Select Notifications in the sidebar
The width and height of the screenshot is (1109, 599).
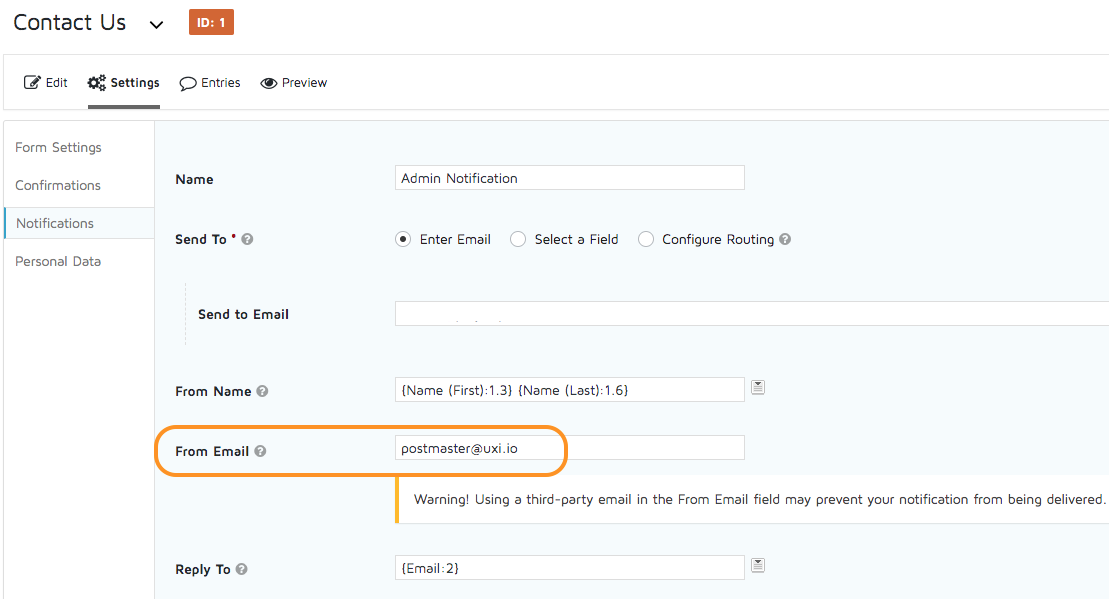coord(79,223)
